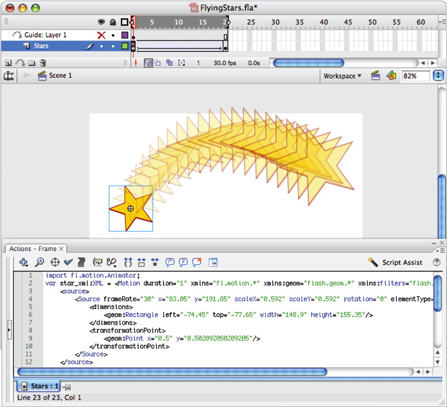Click purple outline swatch of Guide layer
The height and width of the screenshot is (407, 447).
[125, 35]
